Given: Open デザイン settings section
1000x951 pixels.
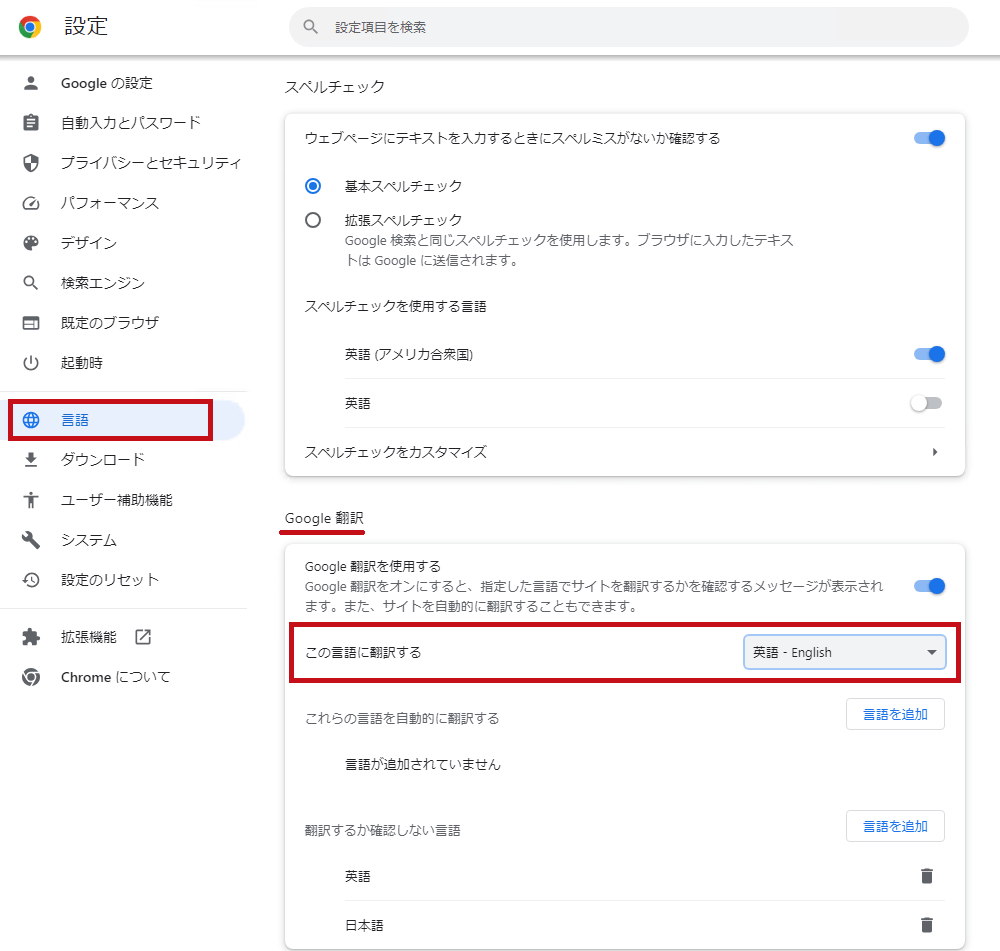Looking at the screenshot, I should point(89,243).
